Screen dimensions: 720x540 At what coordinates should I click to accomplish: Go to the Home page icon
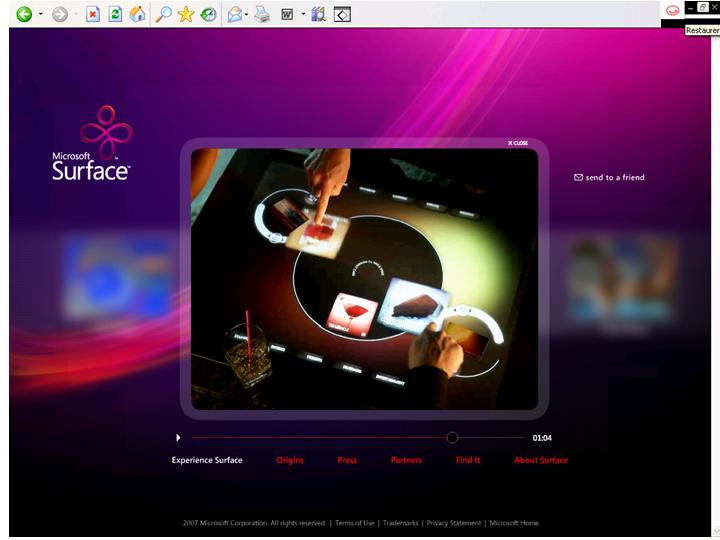click(x=137, y=14)
